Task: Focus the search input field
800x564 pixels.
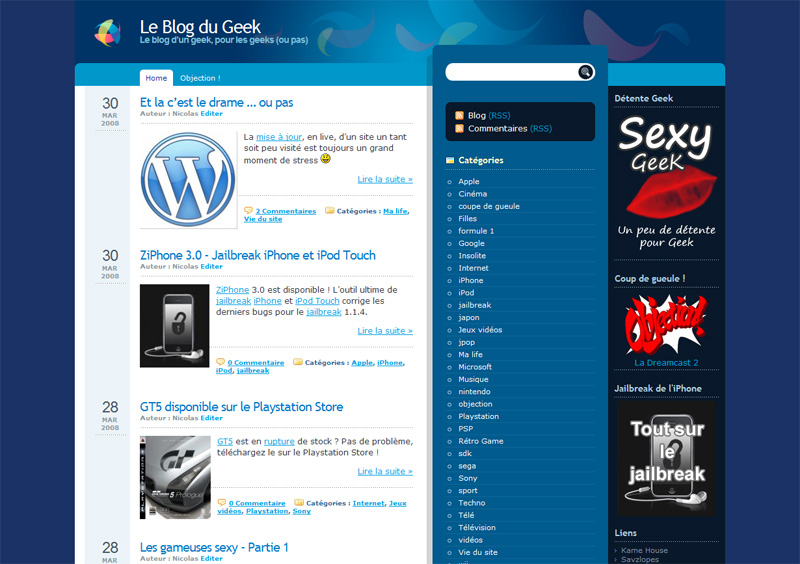Action: (x=512, y=72)
